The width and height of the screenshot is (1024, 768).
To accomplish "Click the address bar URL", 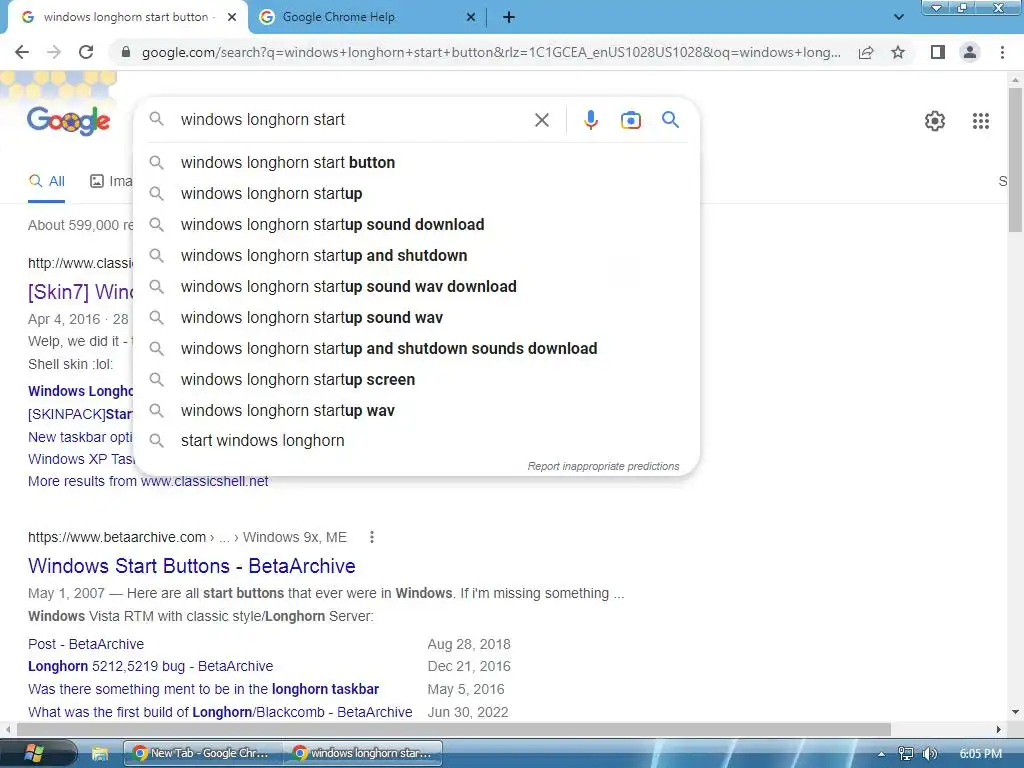I will (491, 52).
